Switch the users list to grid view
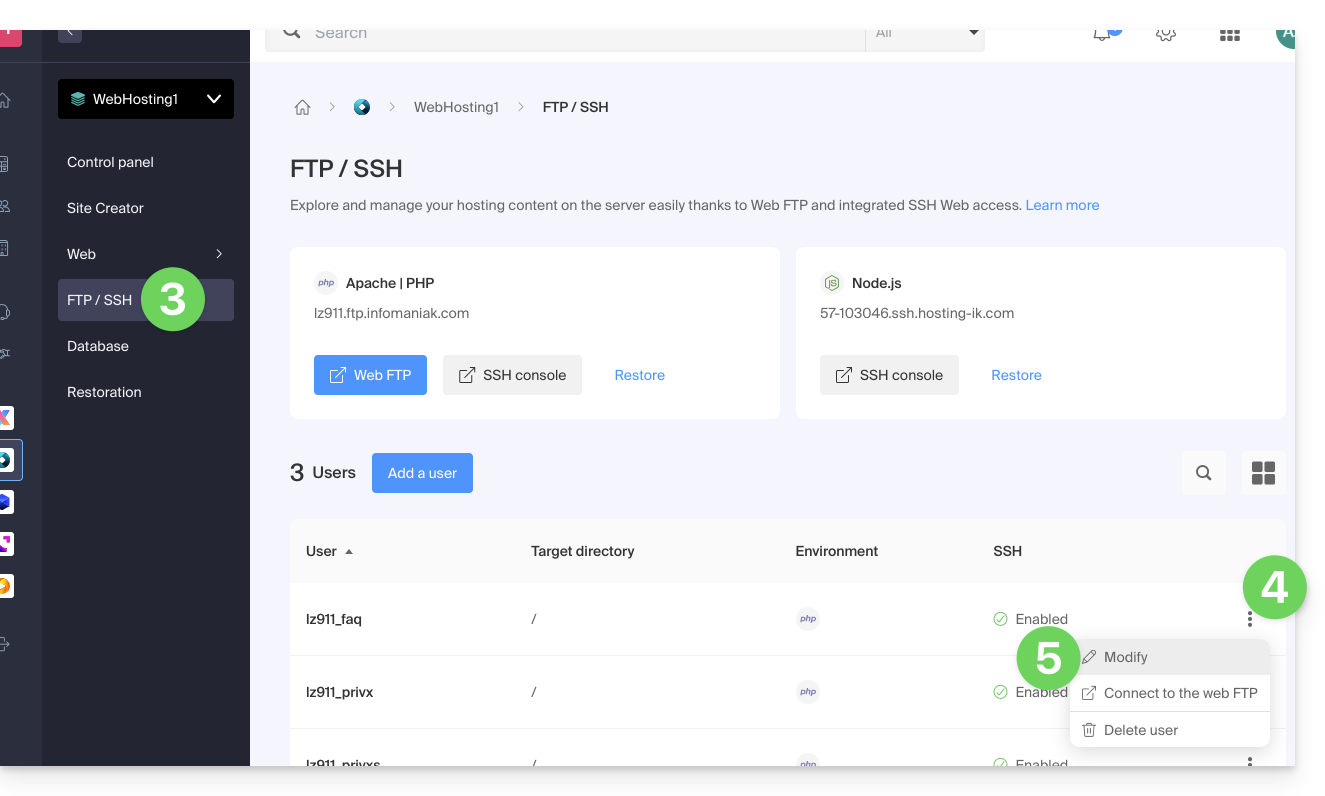1325x796 pixels. pos(1264,473)
